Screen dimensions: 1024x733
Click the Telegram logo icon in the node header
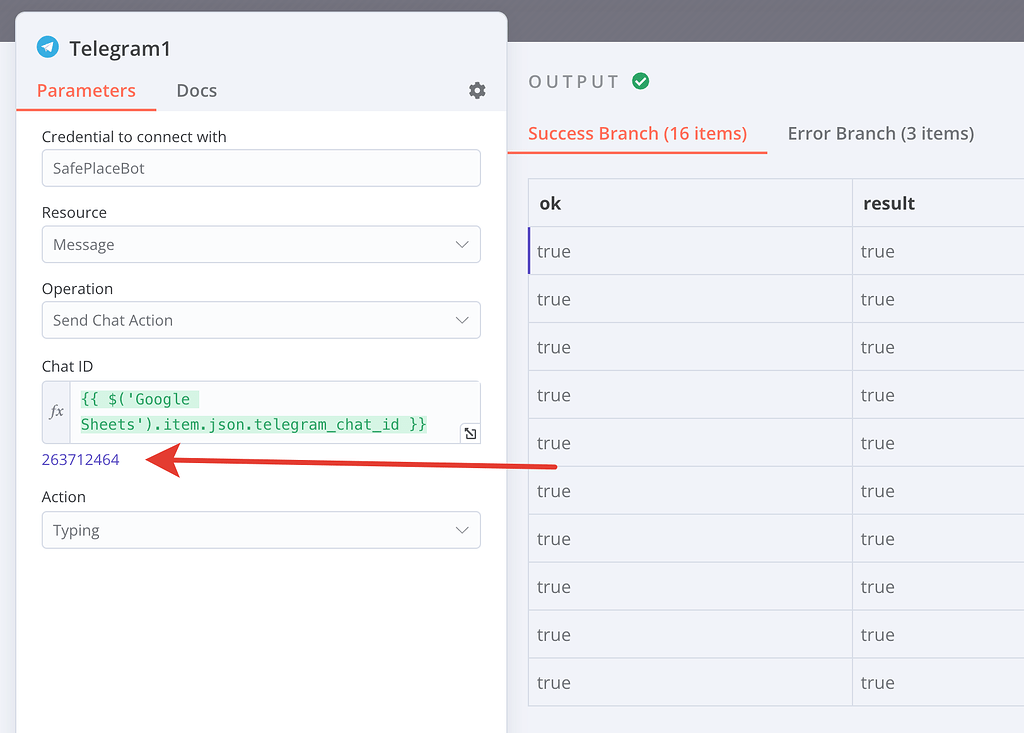pyautogui.click(x=45, y=47)
